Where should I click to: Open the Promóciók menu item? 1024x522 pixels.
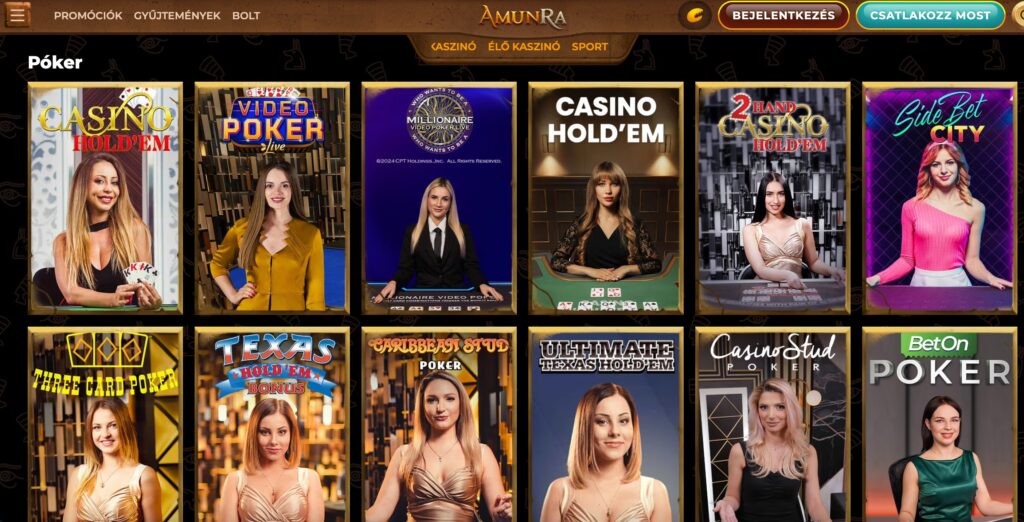click(x=88, y=16)
